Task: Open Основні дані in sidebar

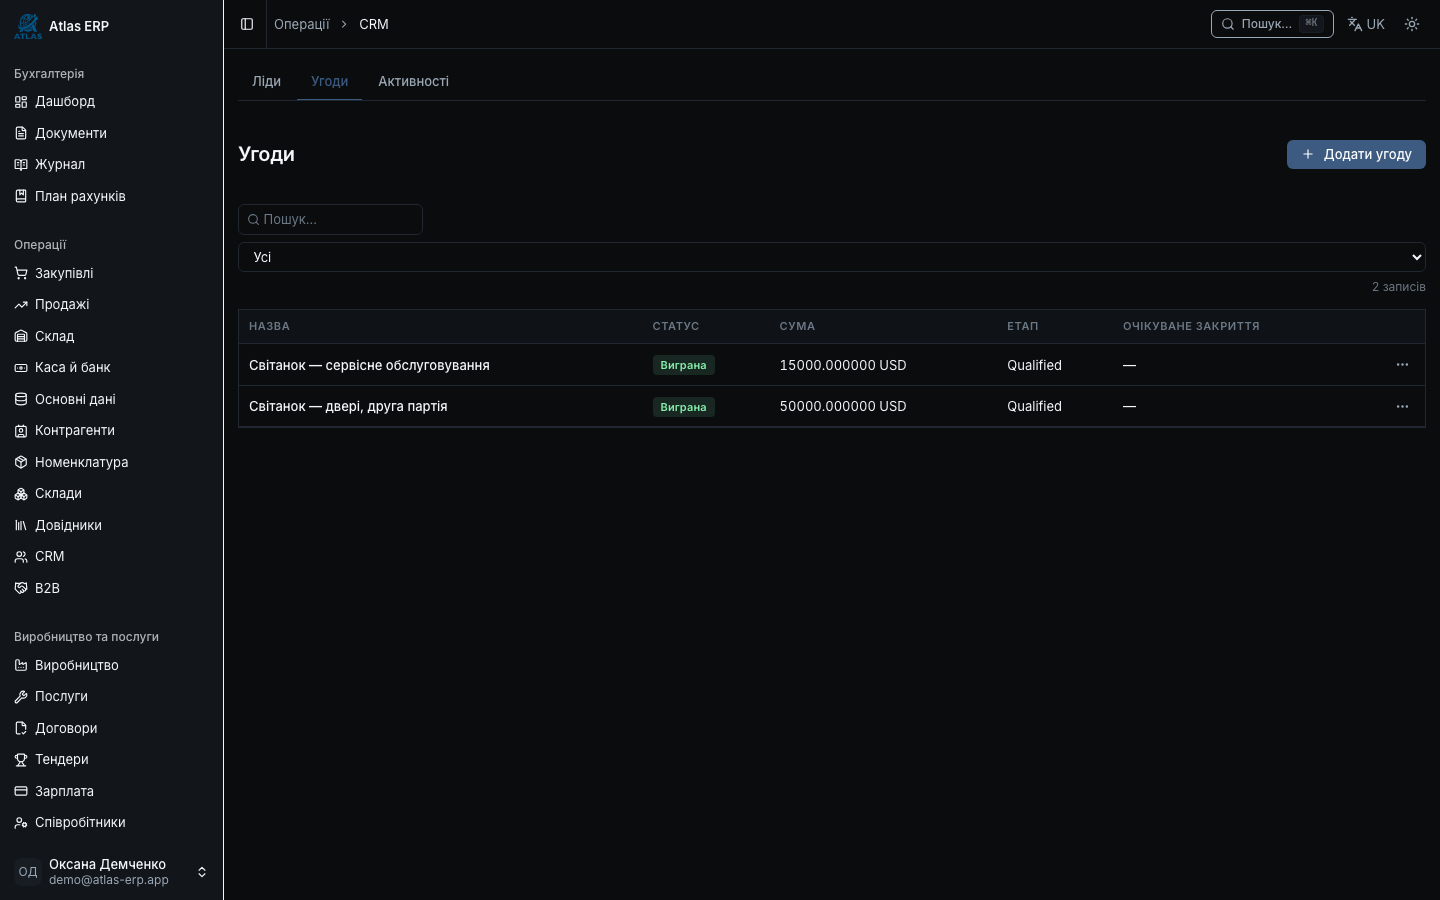Action: coord(111,399)
